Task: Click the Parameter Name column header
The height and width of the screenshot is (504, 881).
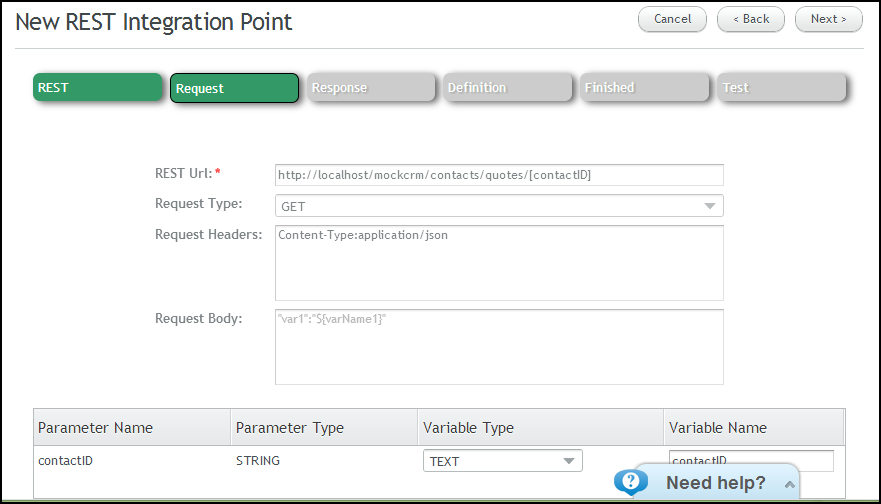Action: click(95, 428)
